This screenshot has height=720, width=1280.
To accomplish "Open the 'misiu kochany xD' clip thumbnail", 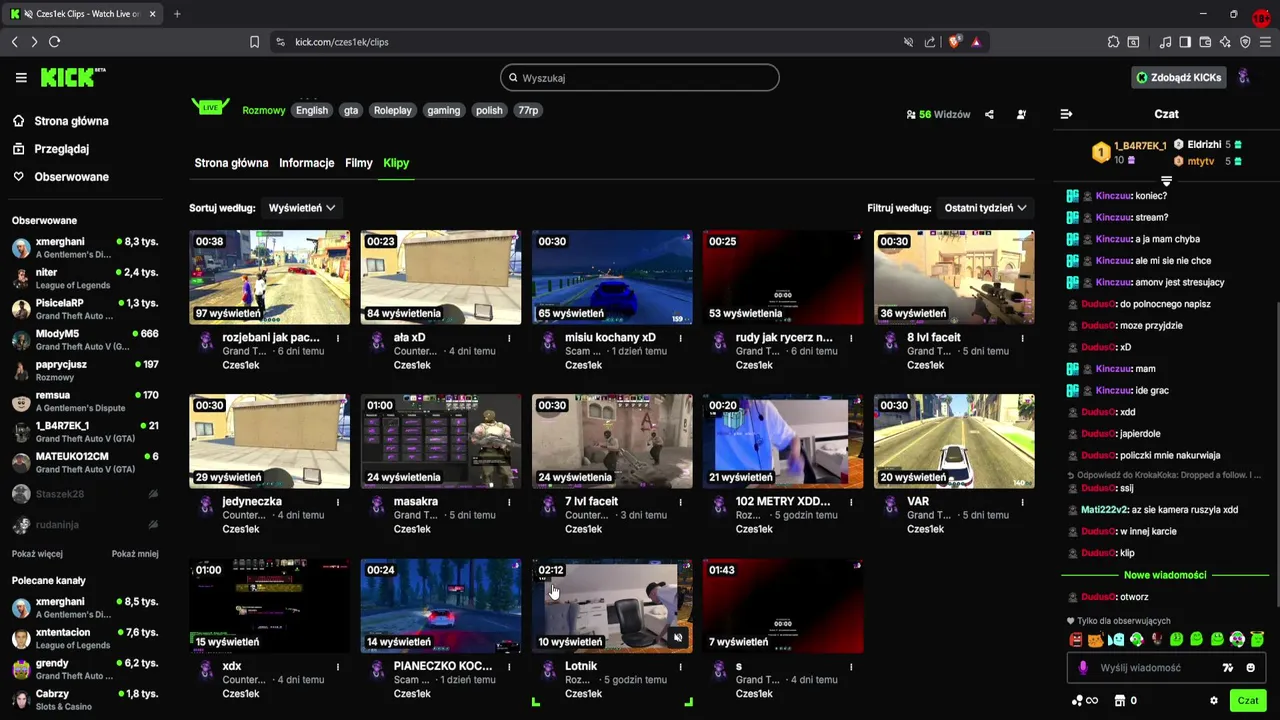I will 612,277.
